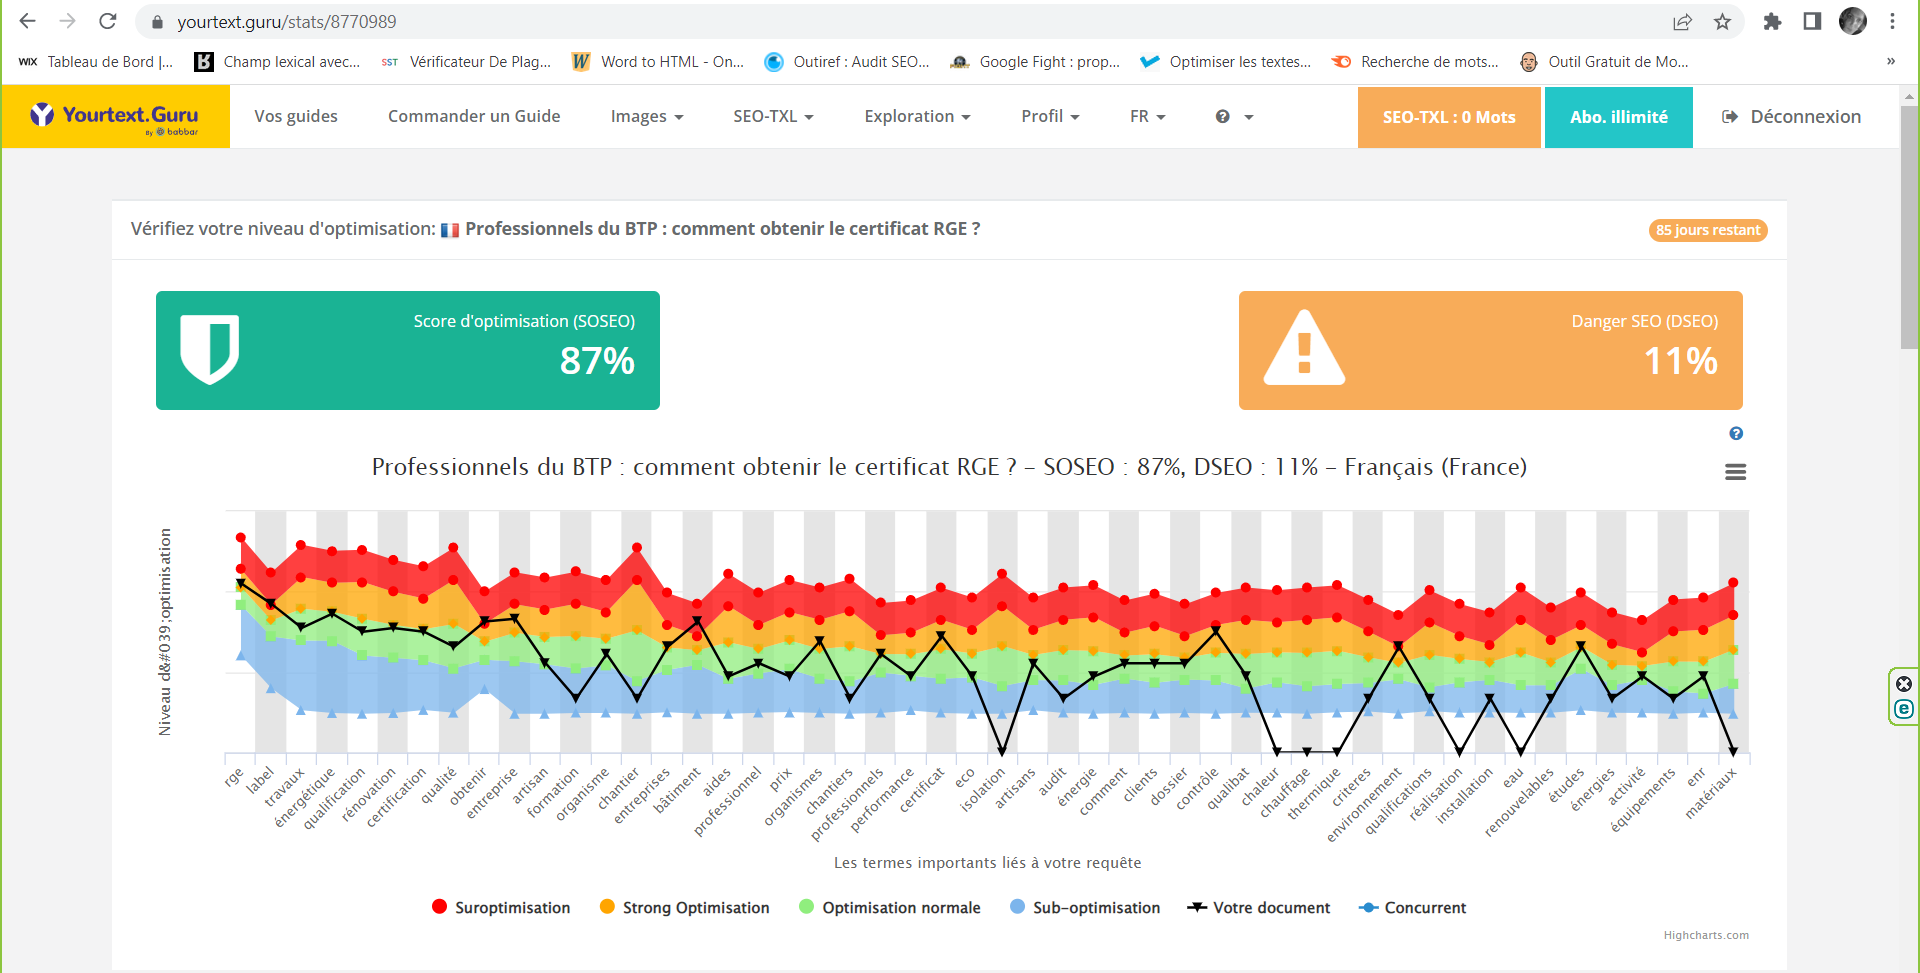Click the Yourtext.Guru logo
This screenshot has height=973, width=1920.
(115, 115)
